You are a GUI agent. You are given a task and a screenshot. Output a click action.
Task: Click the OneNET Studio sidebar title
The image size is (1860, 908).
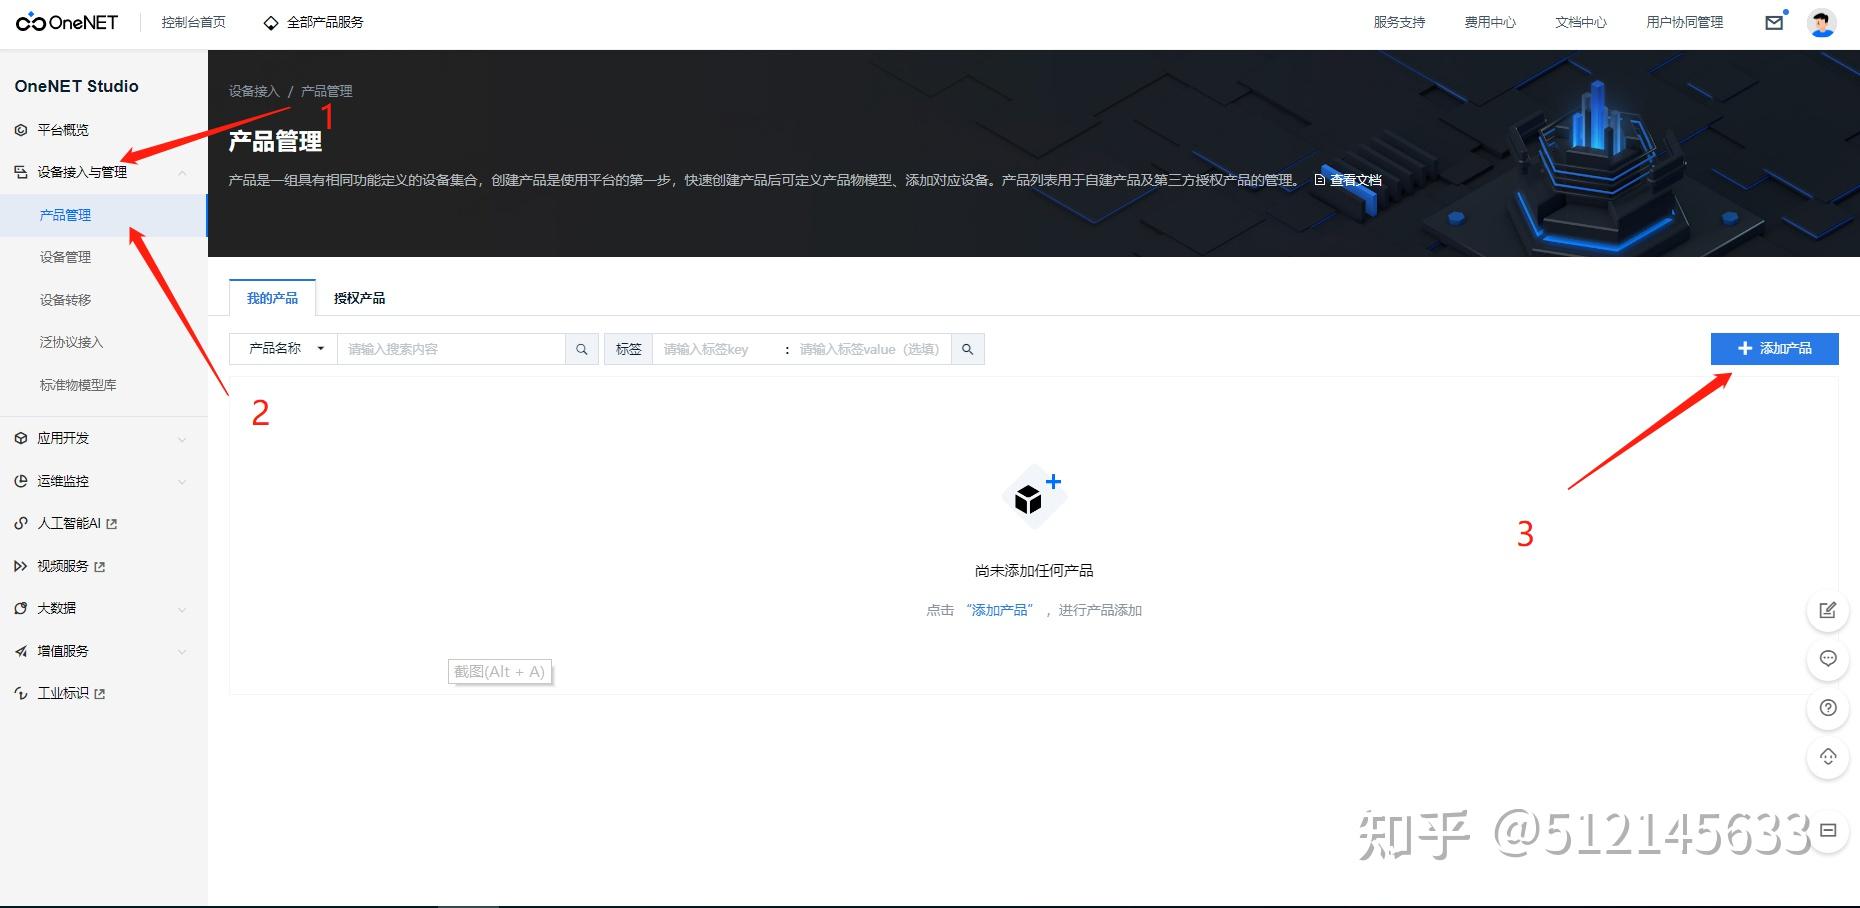[76, 86]
